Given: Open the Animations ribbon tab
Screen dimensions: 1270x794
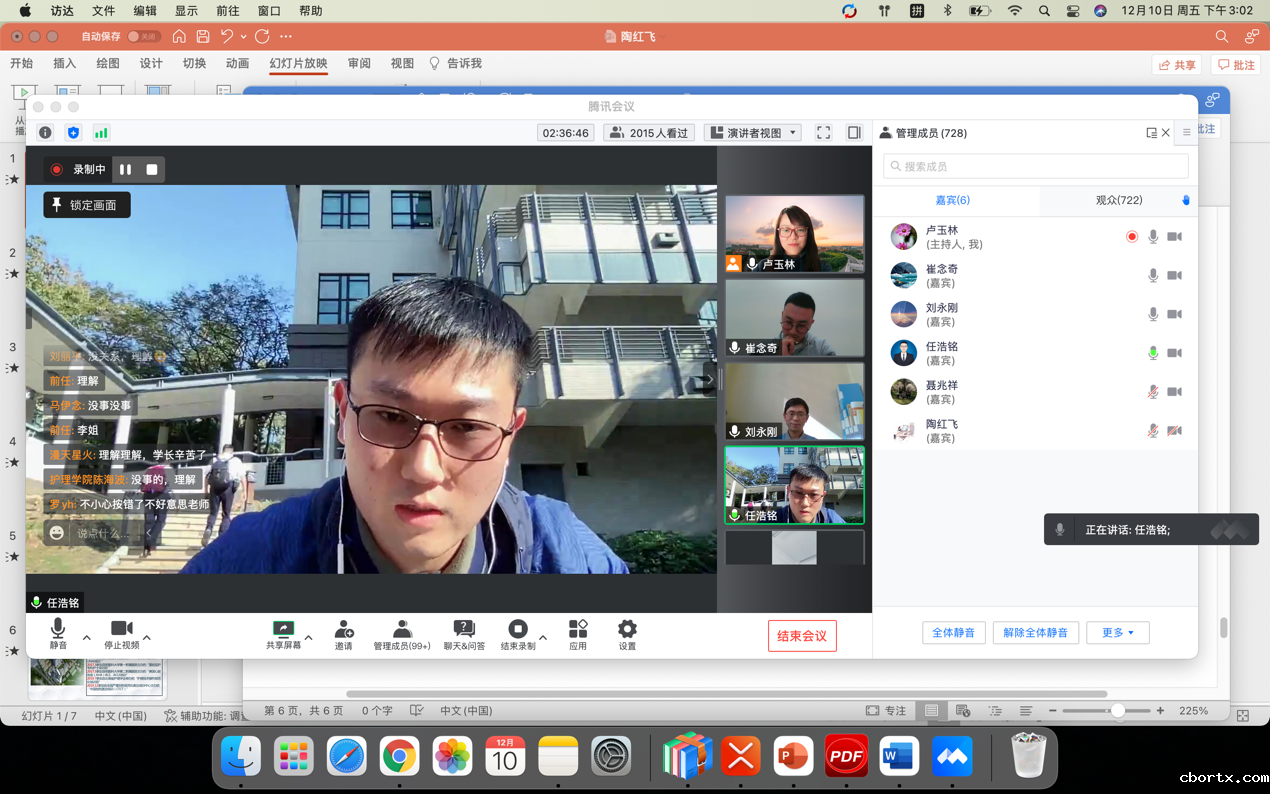Looking at the screenshot, I should point(237,63).
